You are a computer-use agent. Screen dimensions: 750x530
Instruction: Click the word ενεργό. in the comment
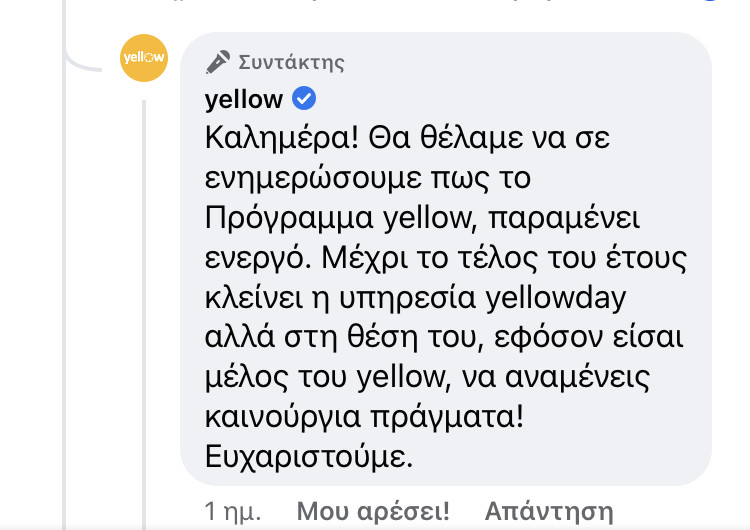point(263,257)
